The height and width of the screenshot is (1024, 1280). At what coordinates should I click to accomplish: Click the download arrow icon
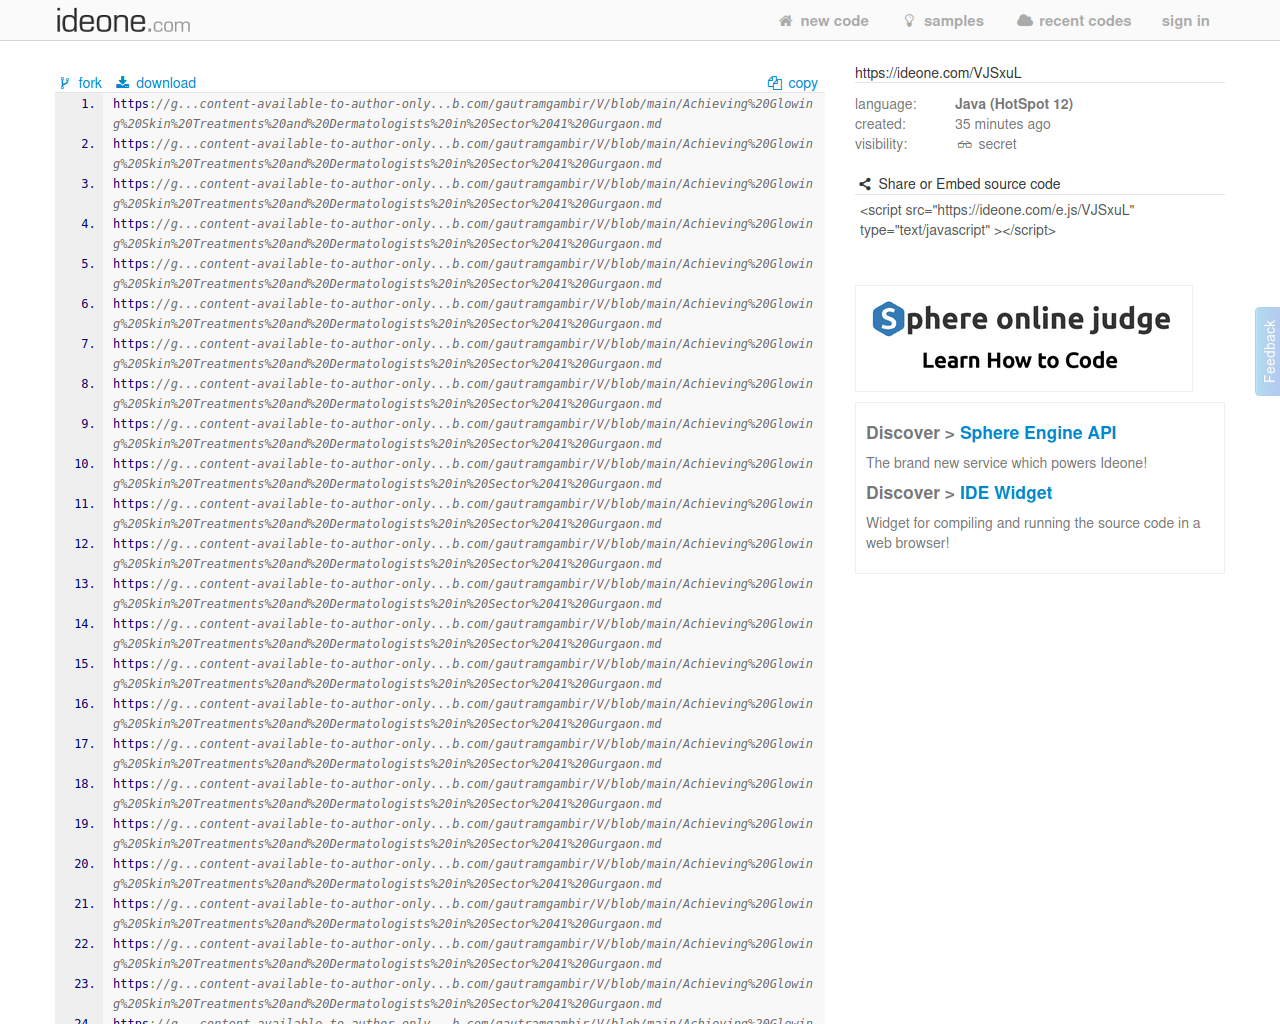(123, 83)
